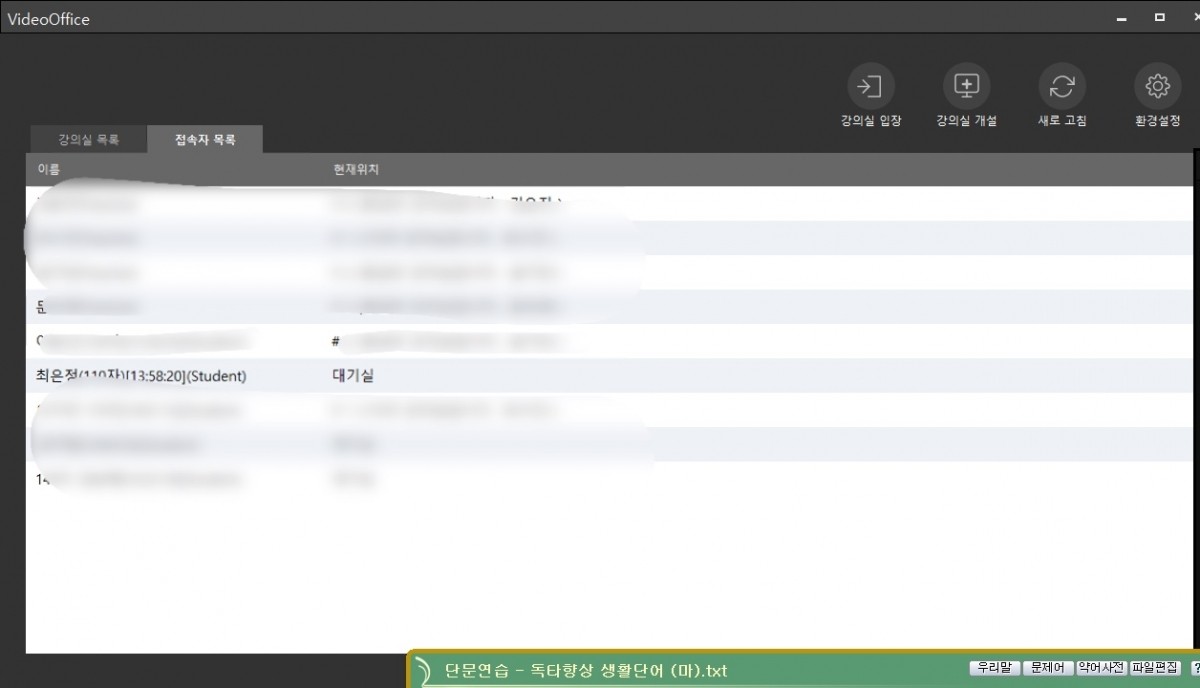Switch to the 강의실 목록 tab
This screenshot has width=1200, height=688.
88,140
